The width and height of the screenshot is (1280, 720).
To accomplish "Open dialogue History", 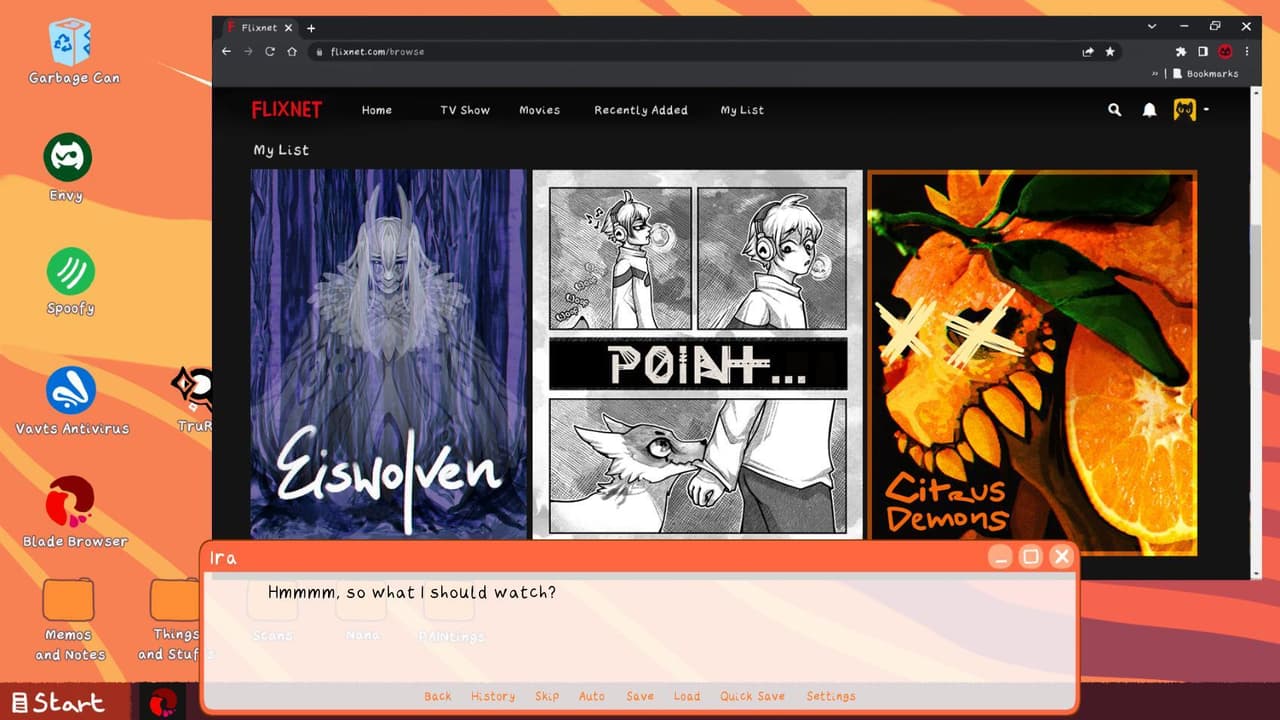I will pyautogui.click(x=493, y=696).
